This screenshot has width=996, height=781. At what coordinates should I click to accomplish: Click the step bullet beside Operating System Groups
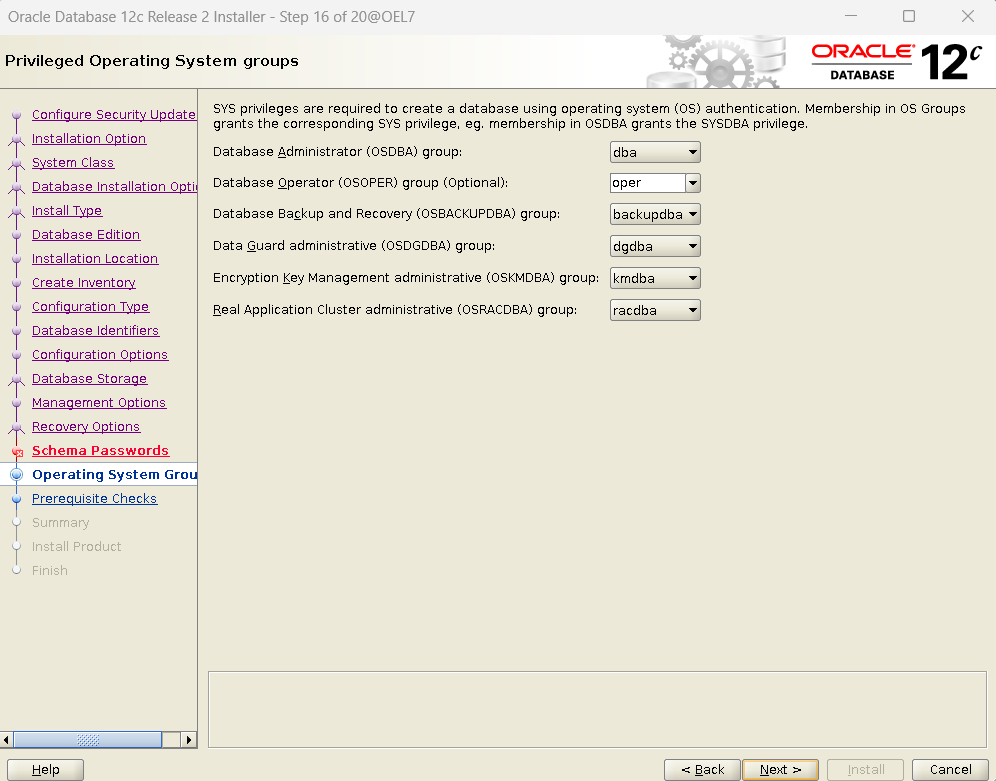click(17, 475)
